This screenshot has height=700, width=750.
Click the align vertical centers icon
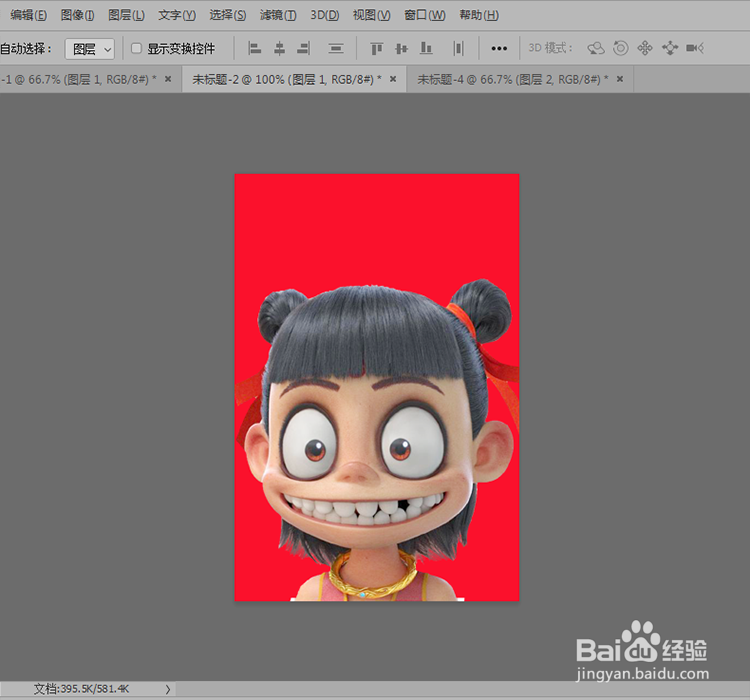[x=401, y=48]
